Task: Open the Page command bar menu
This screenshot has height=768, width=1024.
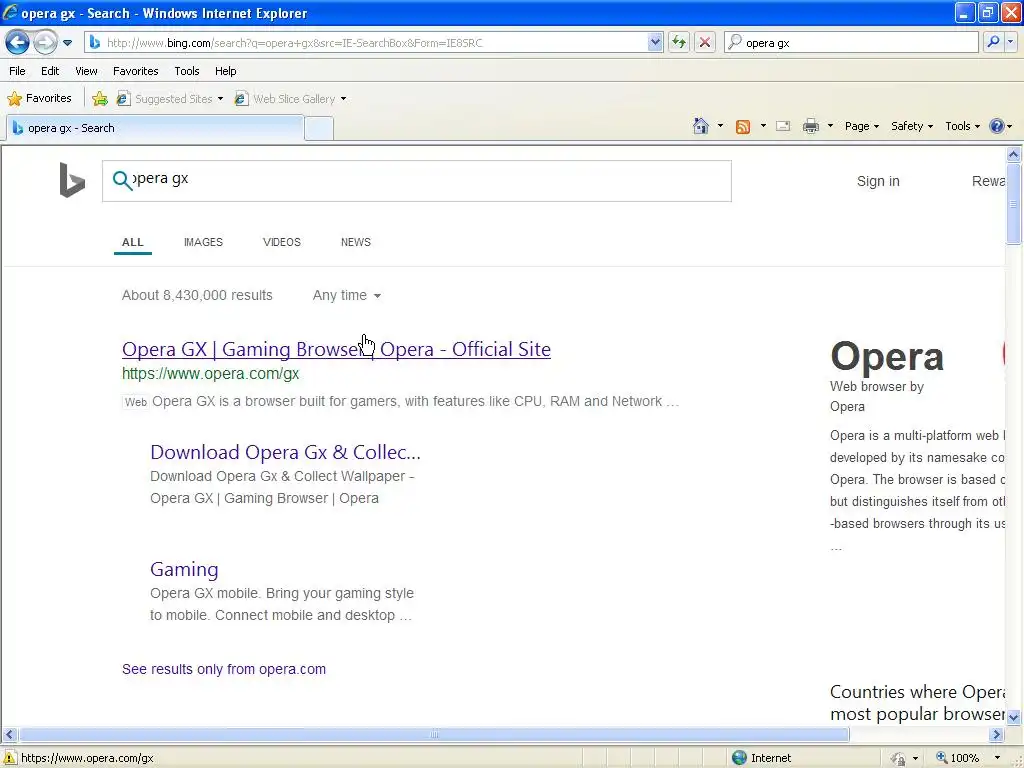Action: (x=861, y=126)
